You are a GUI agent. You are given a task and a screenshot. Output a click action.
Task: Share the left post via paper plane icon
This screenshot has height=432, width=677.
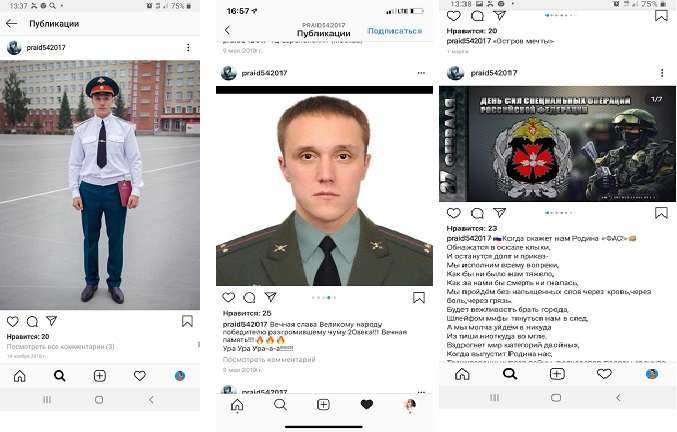(51, 321)
